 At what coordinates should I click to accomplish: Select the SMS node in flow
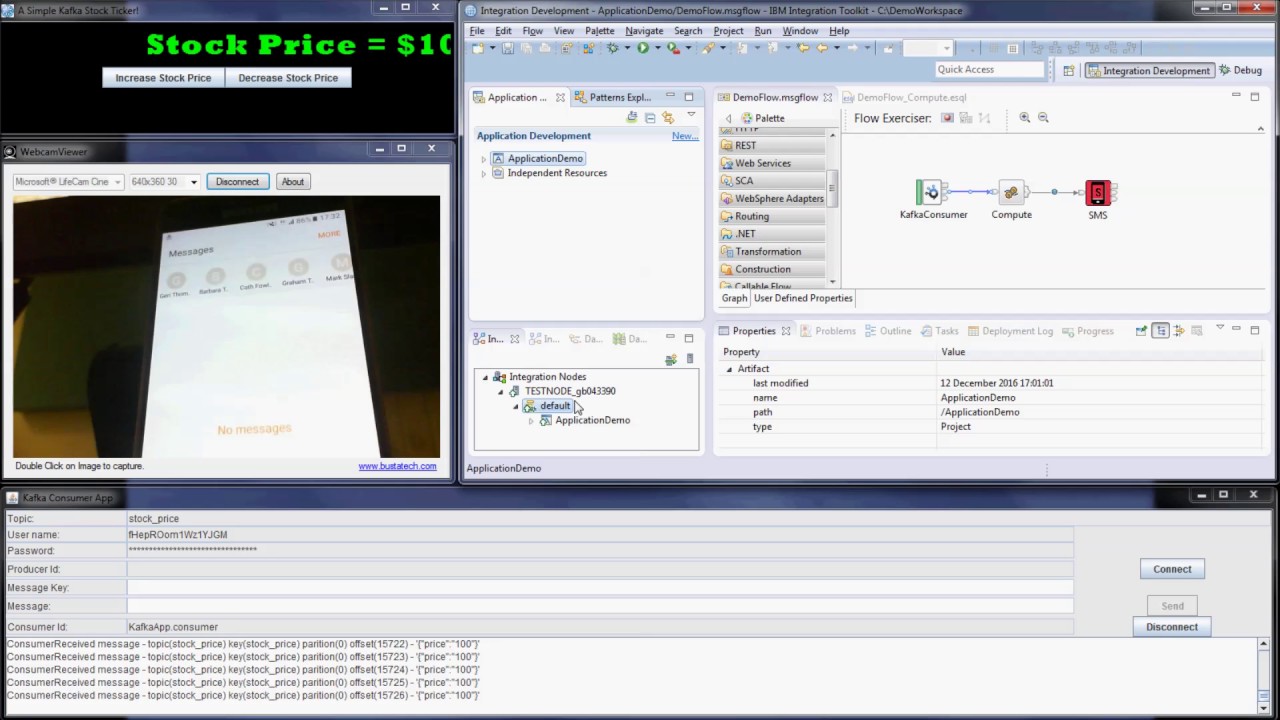tap(1098, 193)
